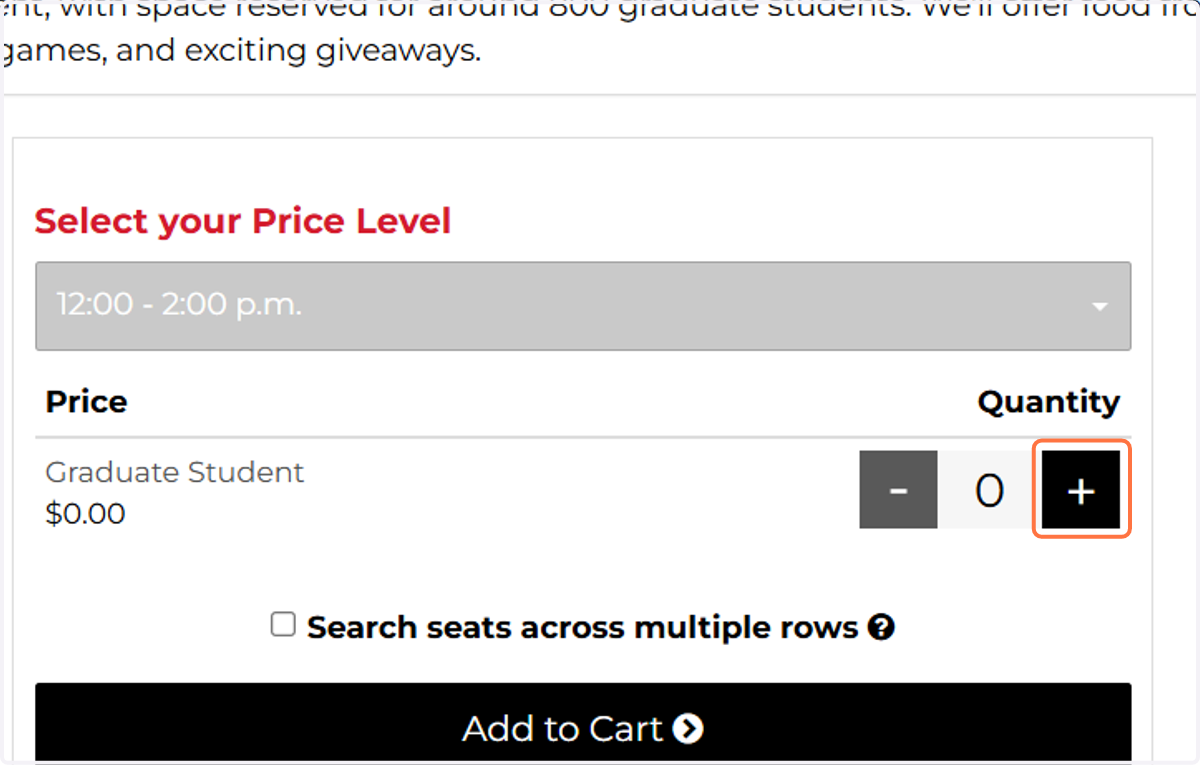Enable Search seats across multiple rows checkbox
This screenshot has width=1200, height=765.
coord(284,626)
